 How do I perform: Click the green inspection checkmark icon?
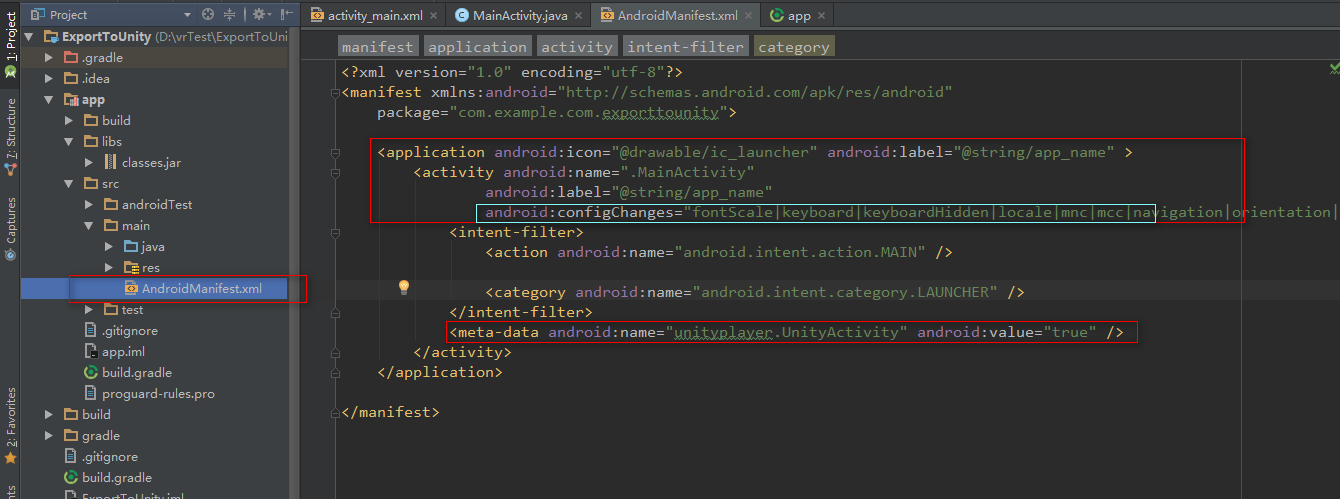coord(1334,68)
